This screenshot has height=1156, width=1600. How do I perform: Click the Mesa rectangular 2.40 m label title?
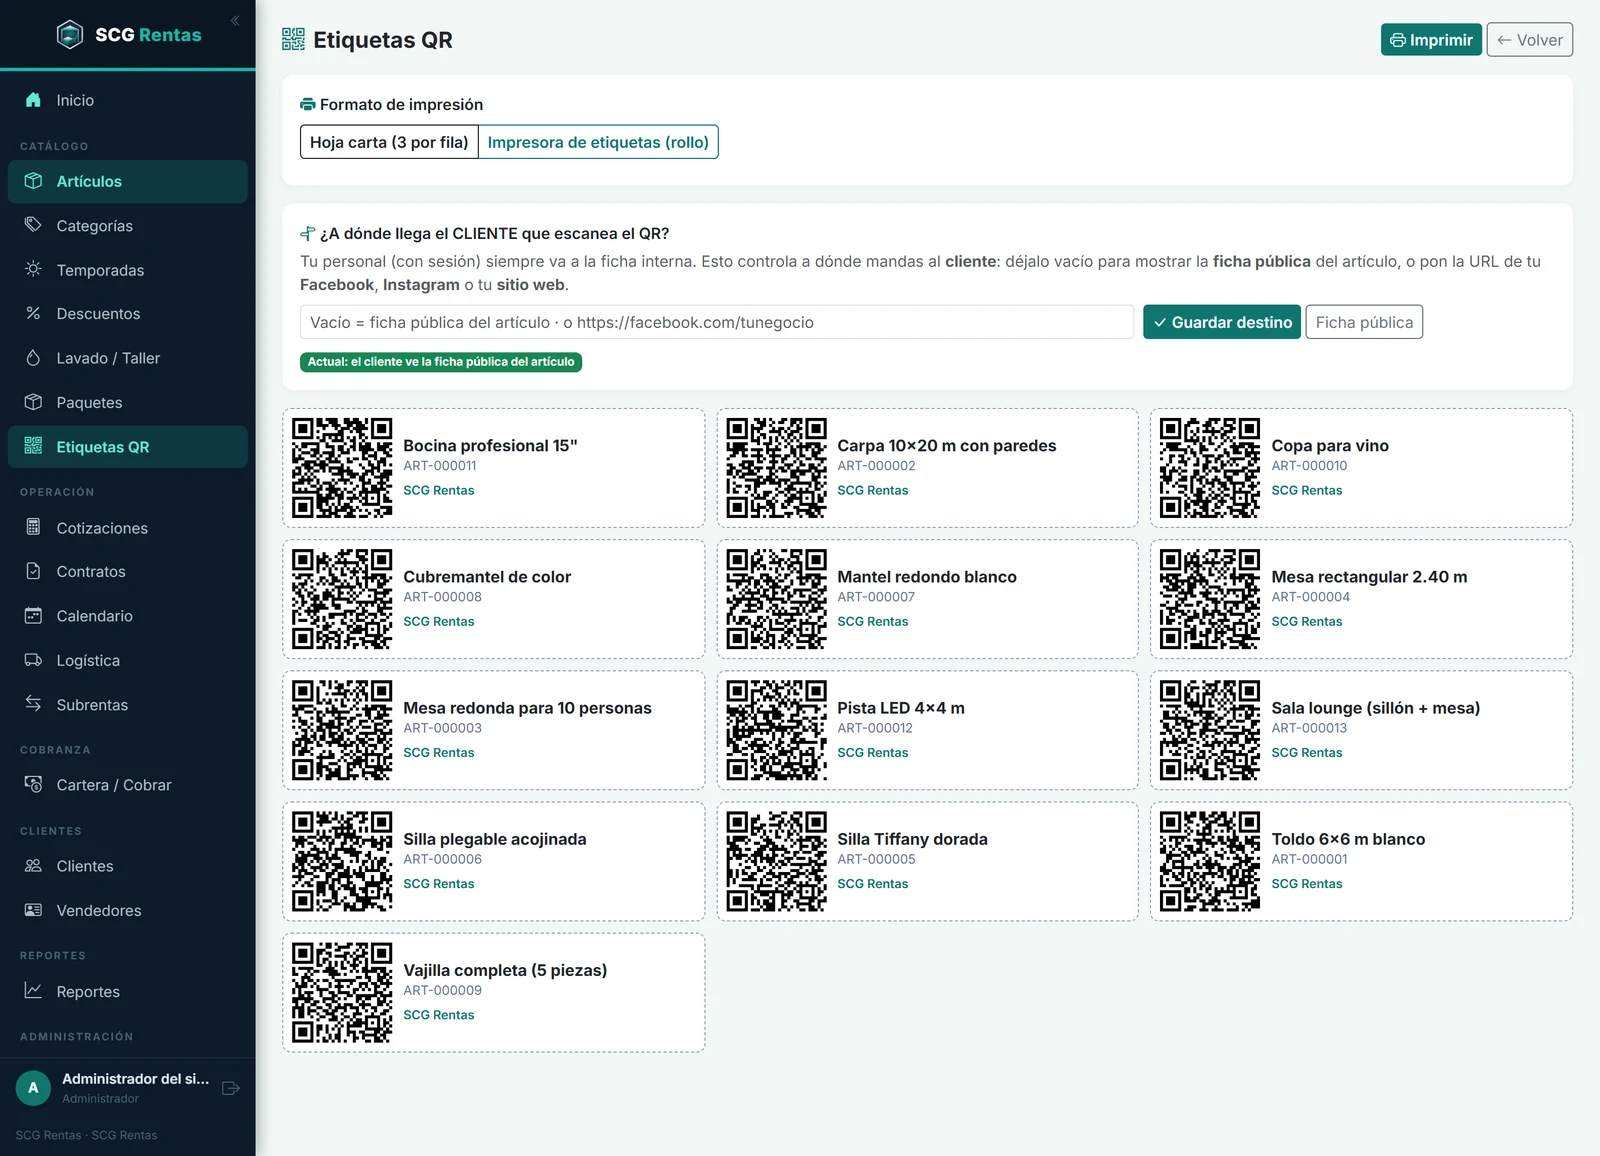tap(1369, 577)
